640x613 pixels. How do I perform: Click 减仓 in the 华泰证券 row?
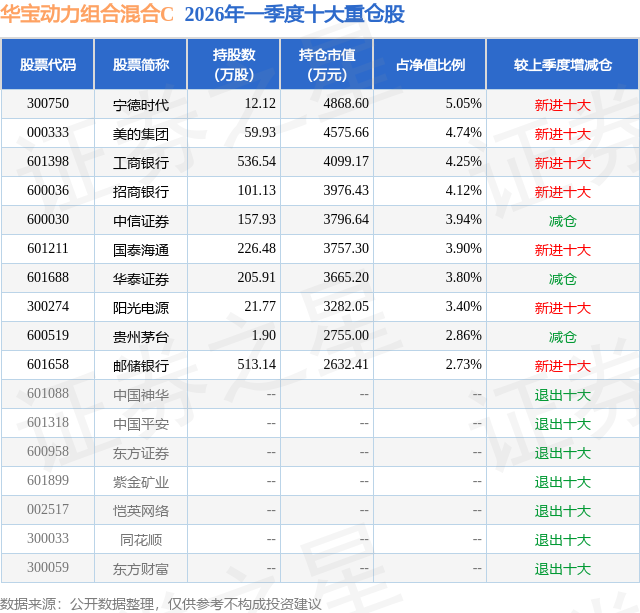tap(563, 279)
